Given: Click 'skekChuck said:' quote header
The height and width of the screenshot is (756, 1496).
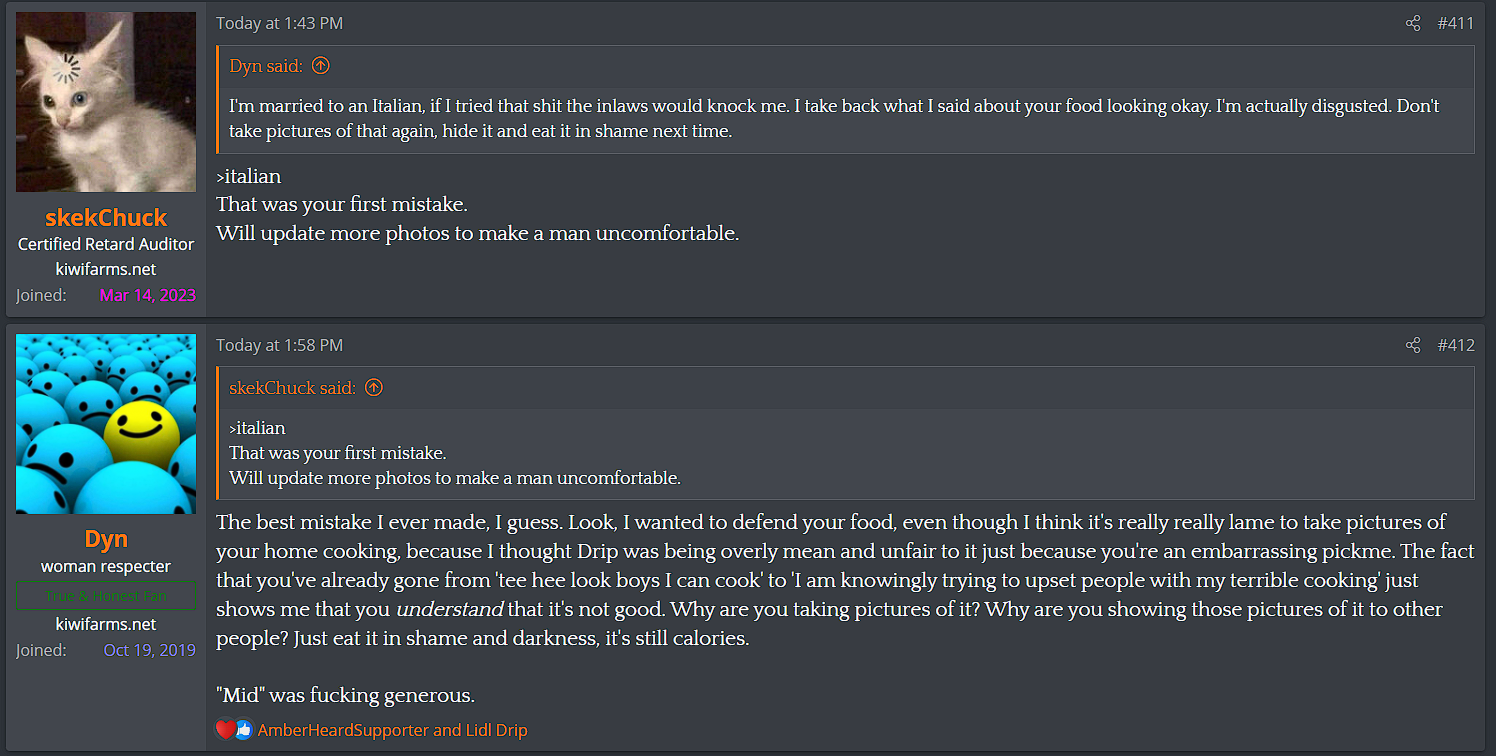Looking at the screenshot, I should pos(292,388).
